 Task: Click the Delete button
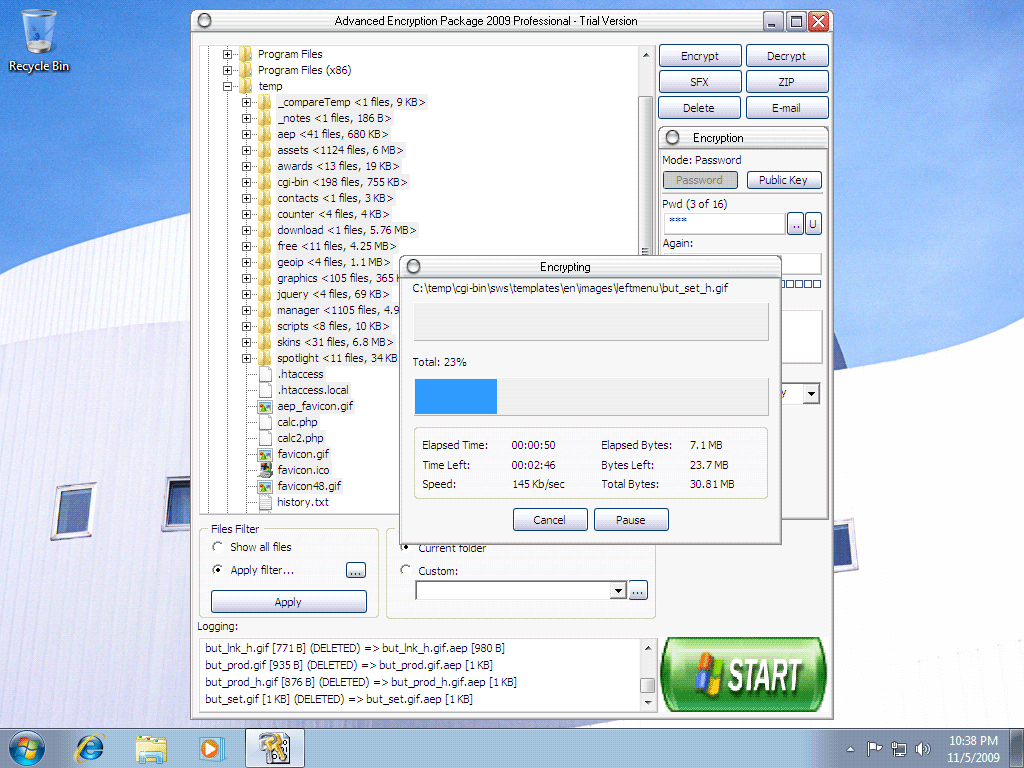click(x=699, y=108)
